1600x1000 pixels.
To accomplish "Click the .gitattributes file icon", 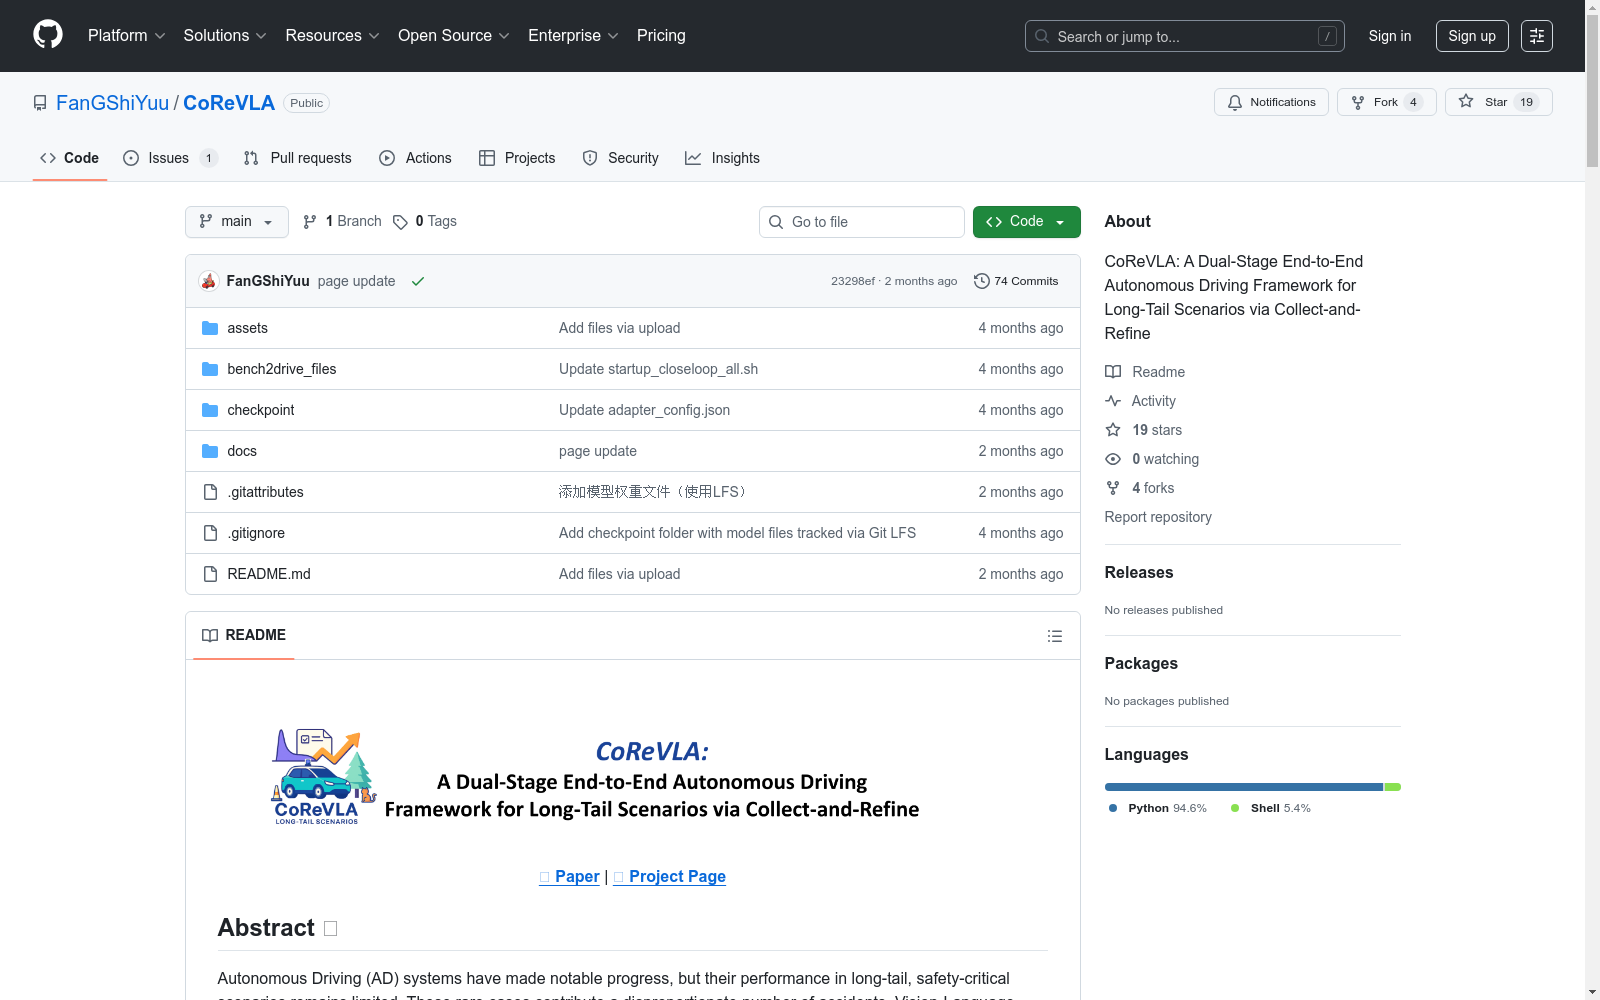I will (210, 492).
